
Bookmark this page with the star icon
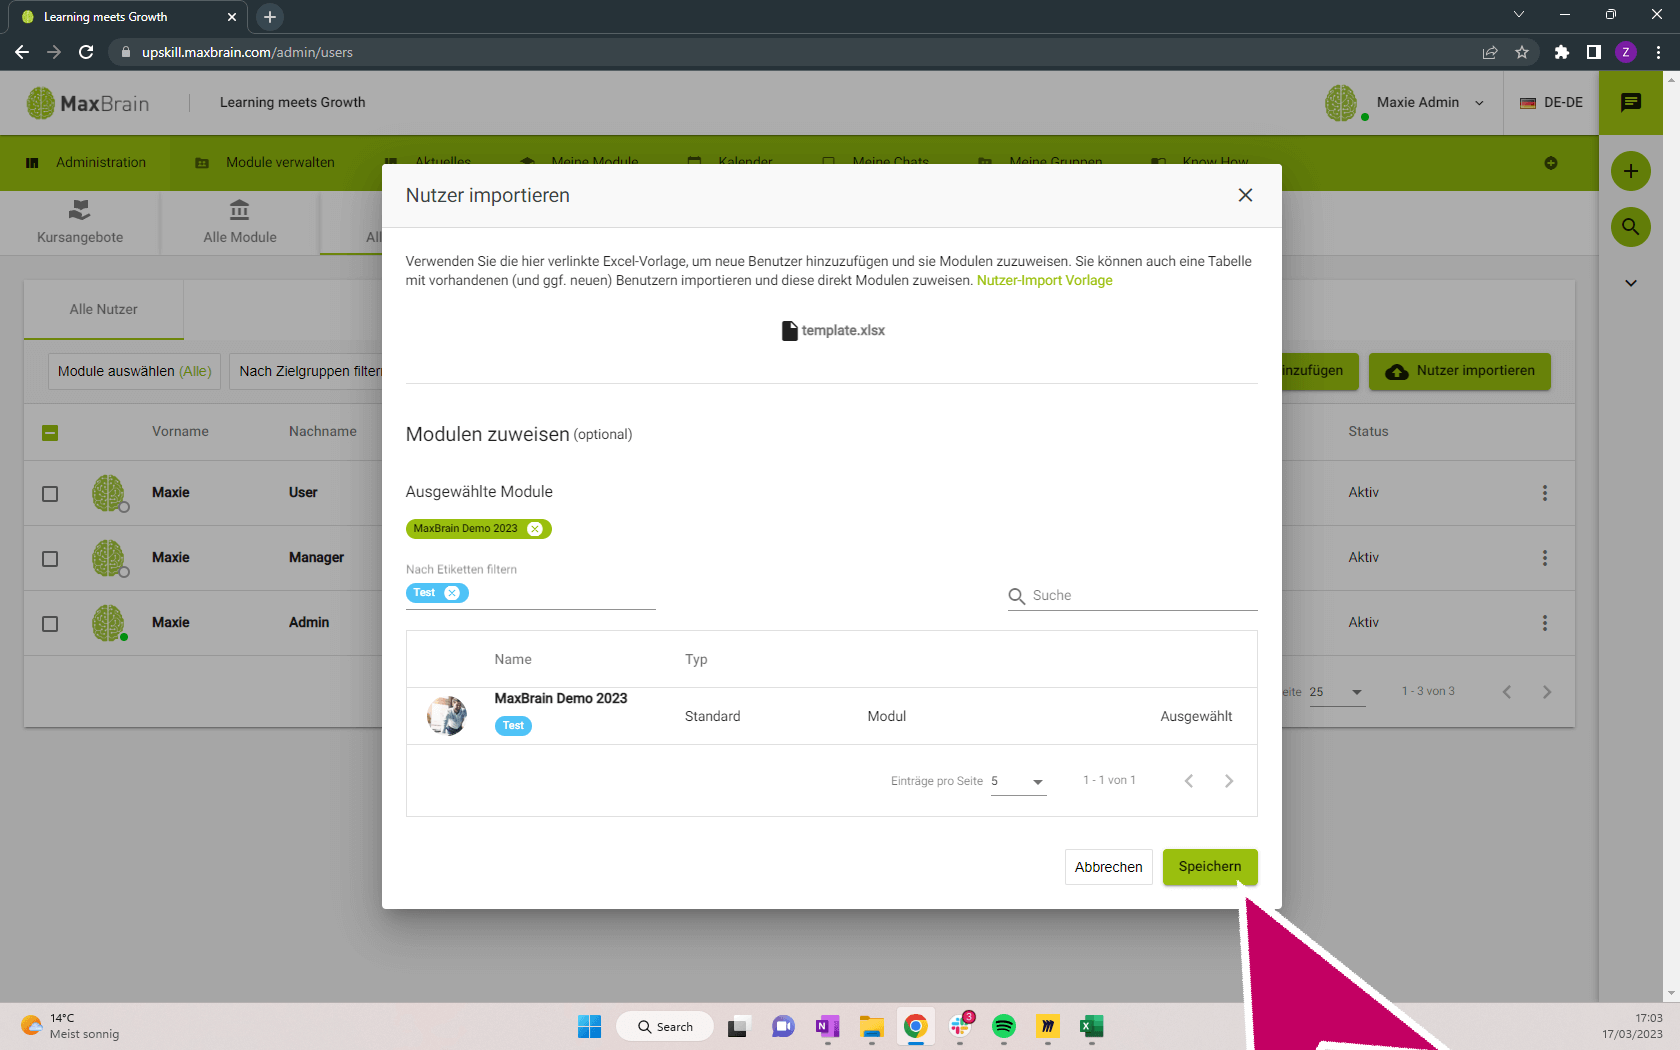pyautogui.click(x=1522, y=52)
